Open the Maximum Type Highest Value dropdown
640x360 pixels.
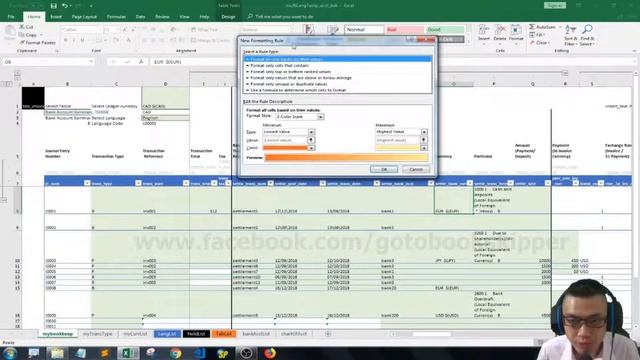click(x=424, y=132)
